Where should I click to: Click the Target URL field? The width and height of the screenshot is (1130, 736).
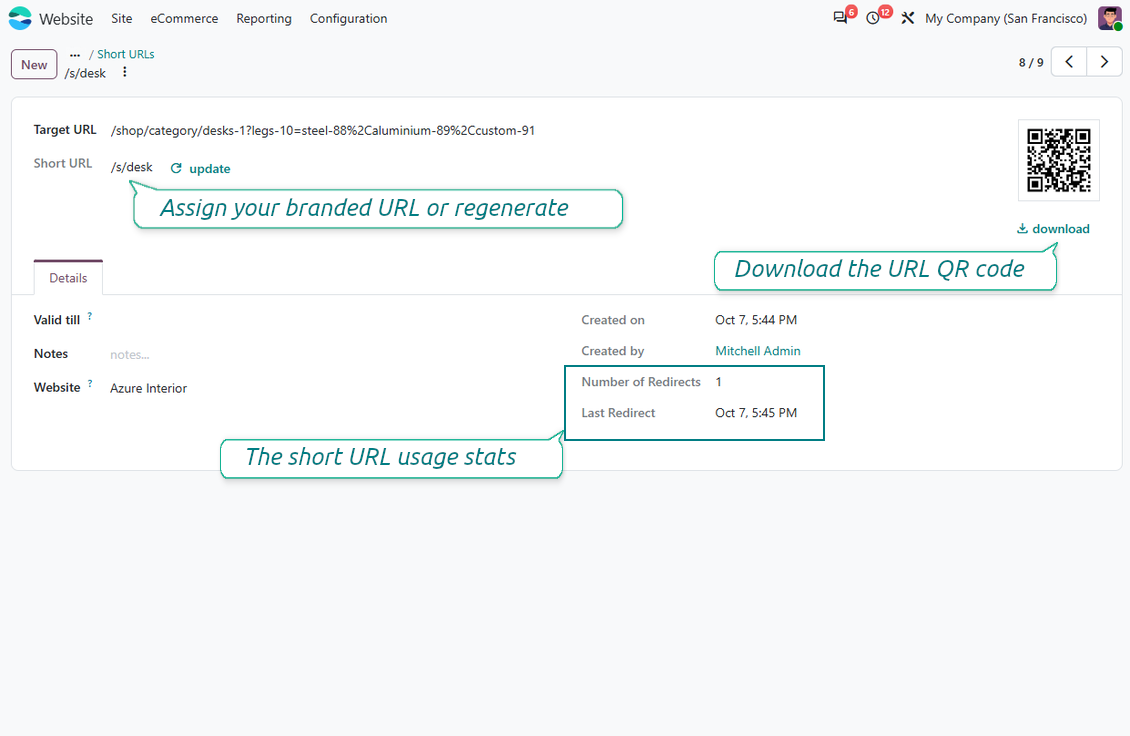tap(322, 130)
